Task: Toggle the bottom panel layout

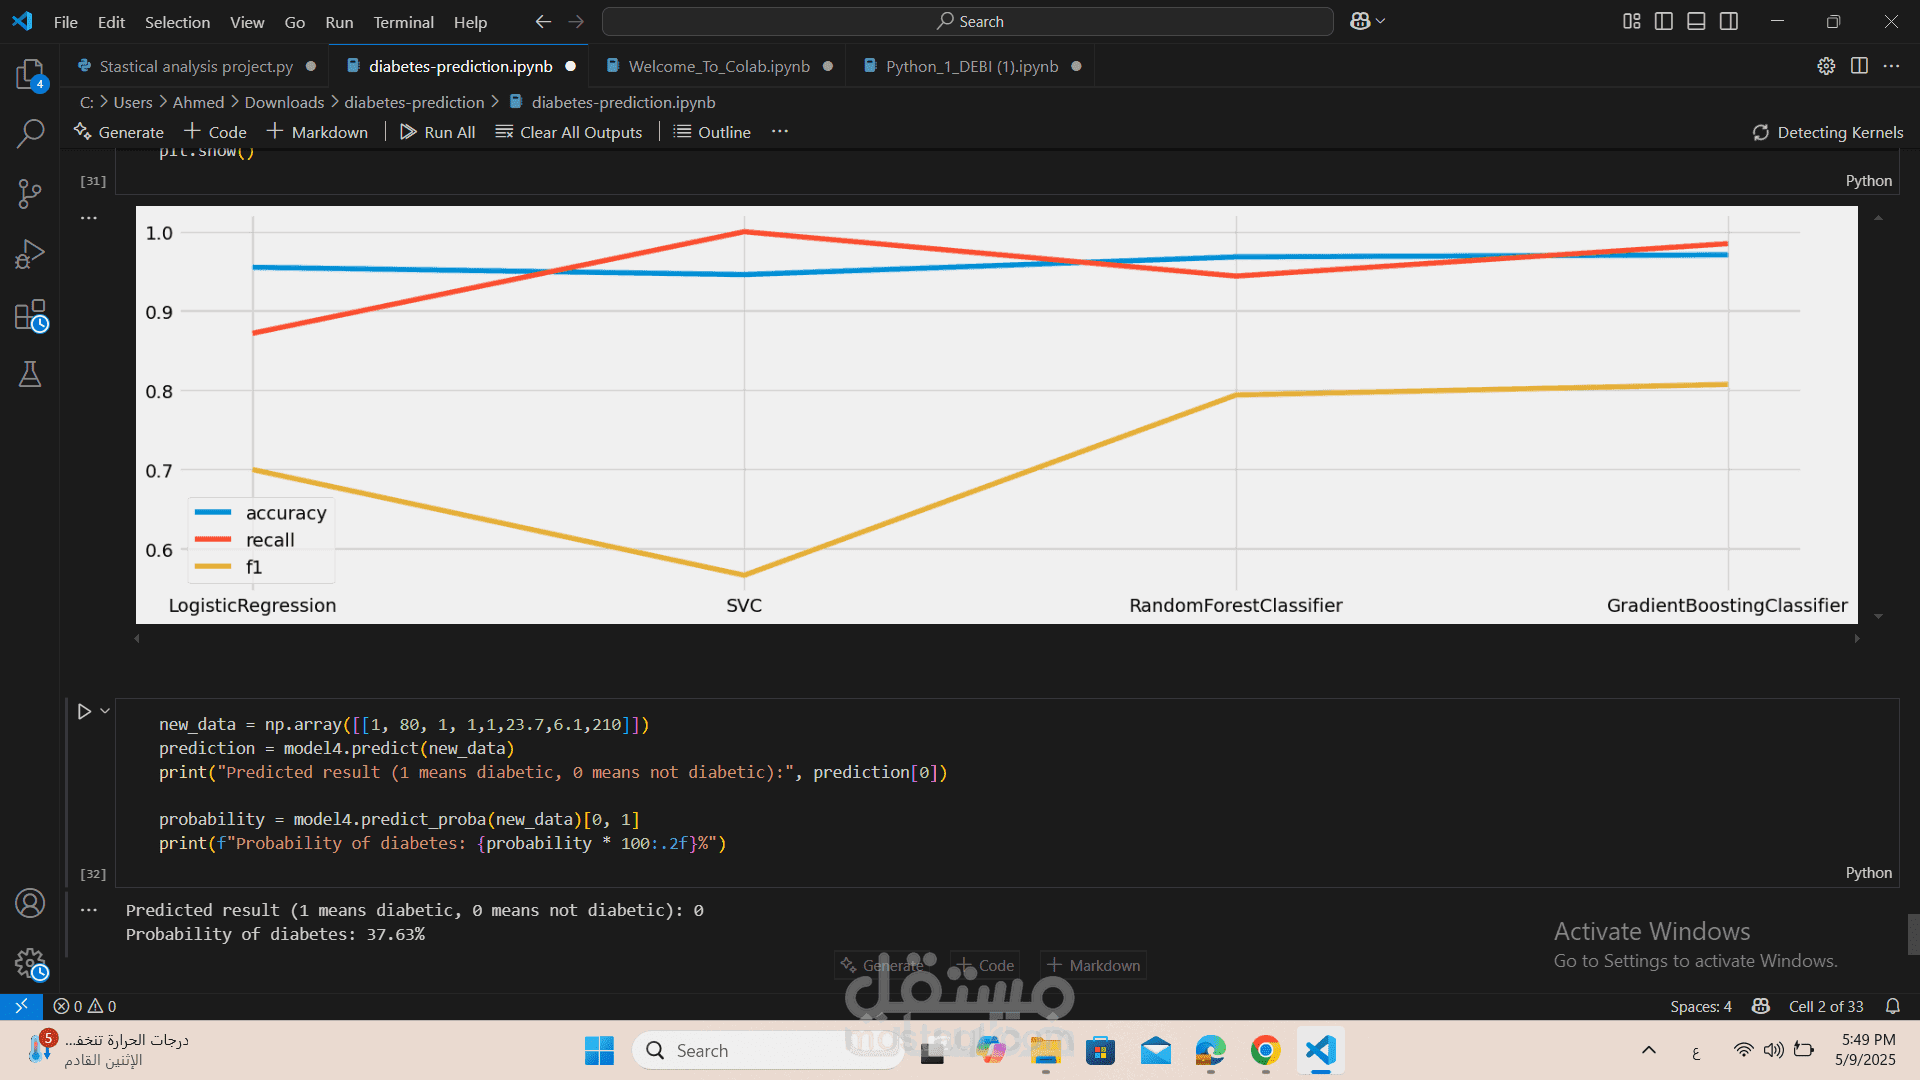Action: click(1696, 21)
